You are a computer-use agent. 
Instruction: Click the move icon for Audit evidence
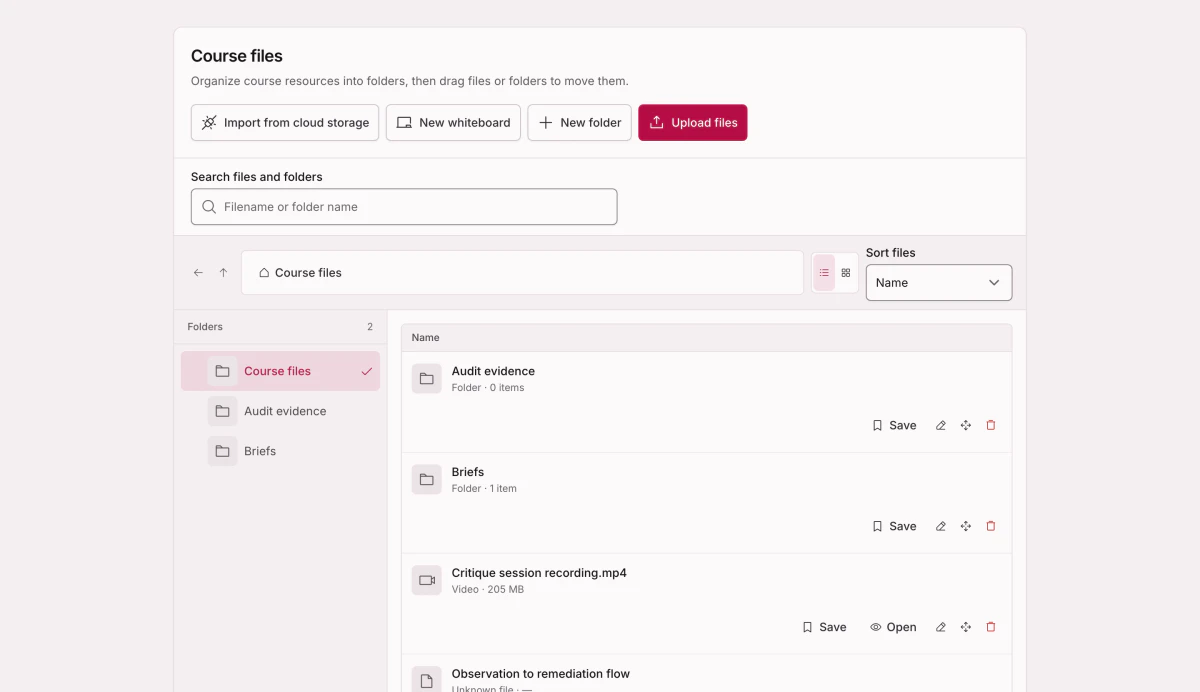click(x=966, y=425)
